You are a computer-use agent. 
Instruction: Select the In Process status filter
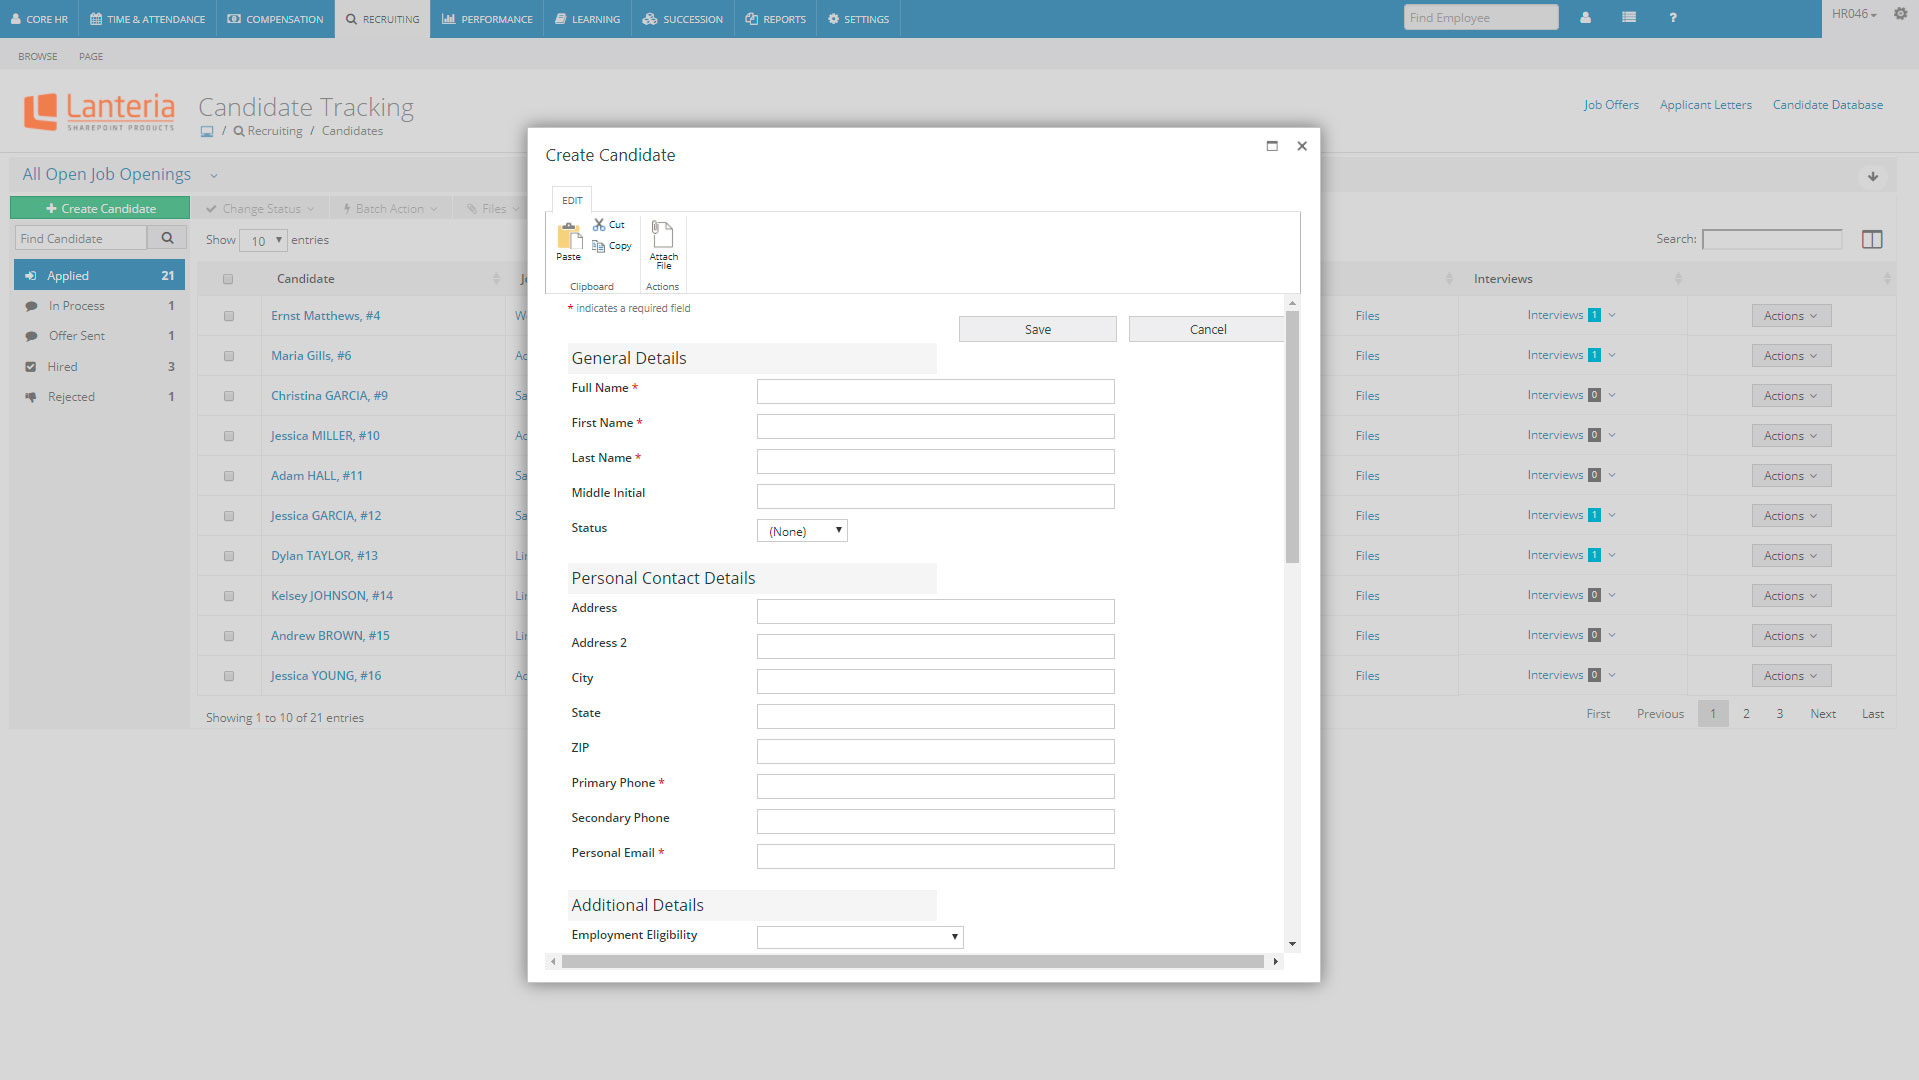[x=99, y=306]
